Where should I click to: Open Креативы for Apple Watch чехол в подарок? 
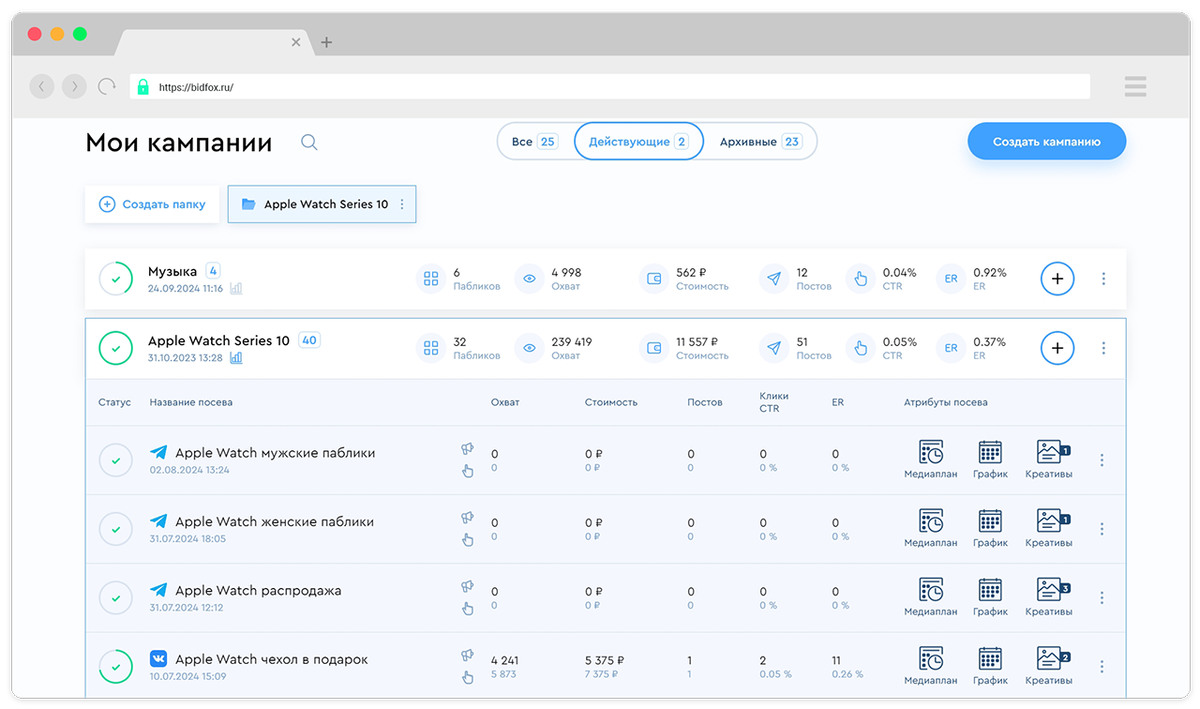pos(1049,666)
